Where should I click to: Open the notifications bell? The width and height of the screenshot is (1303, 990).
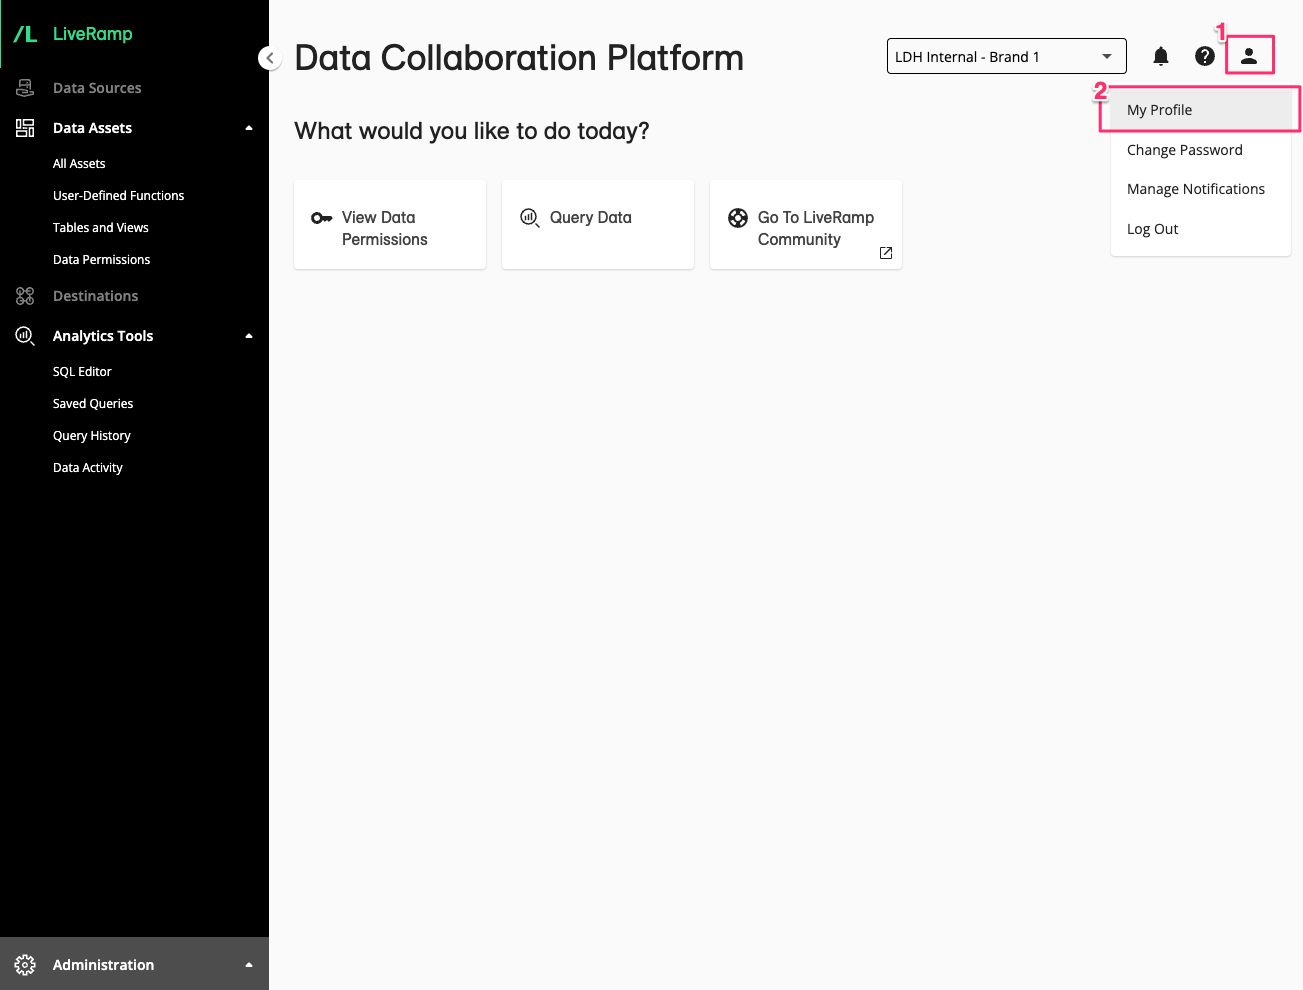pyautogui.click(x=1161, y=56)
